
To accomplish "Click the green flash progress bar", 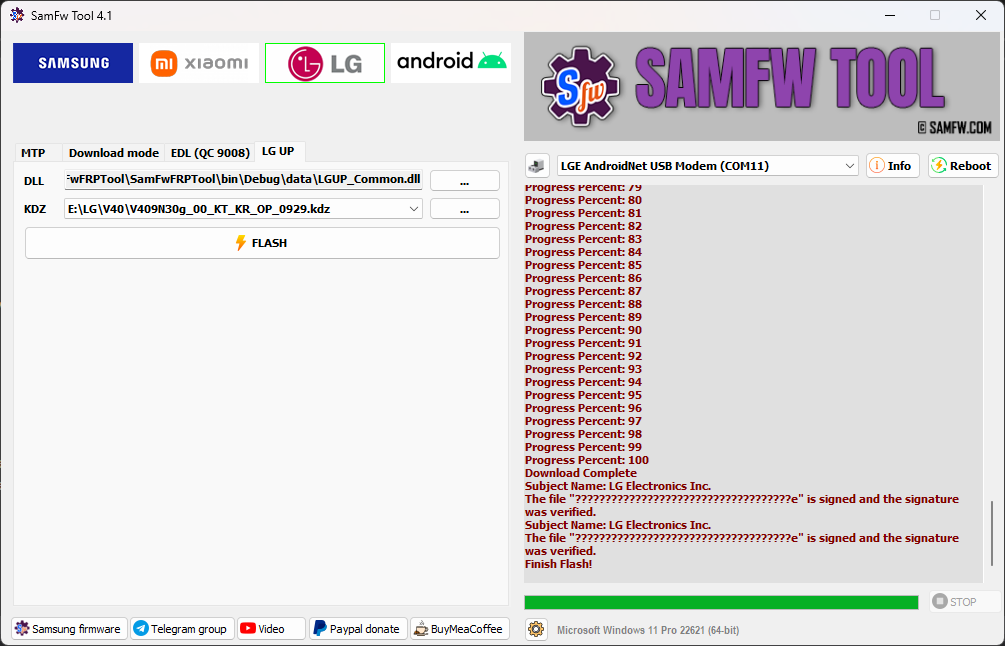I will (721, 602).
